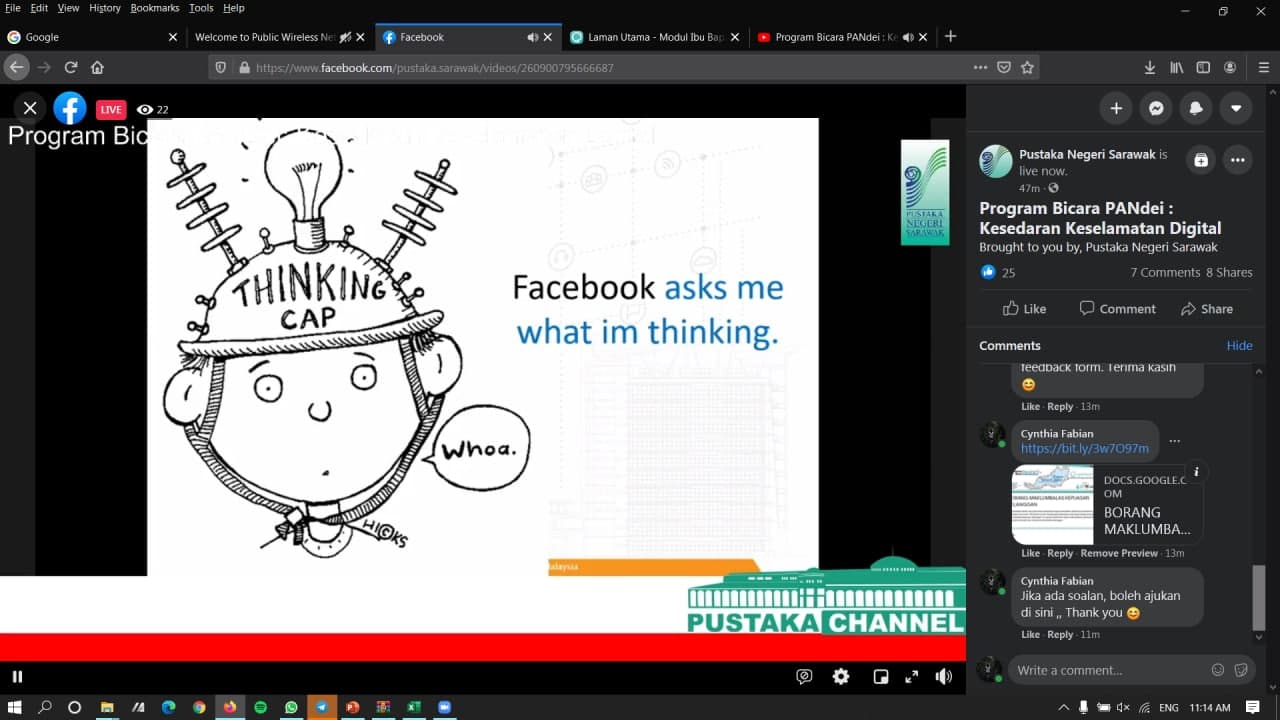Mute audio on the Facebook tab
1280x720 pixels.
click(532, 37)
